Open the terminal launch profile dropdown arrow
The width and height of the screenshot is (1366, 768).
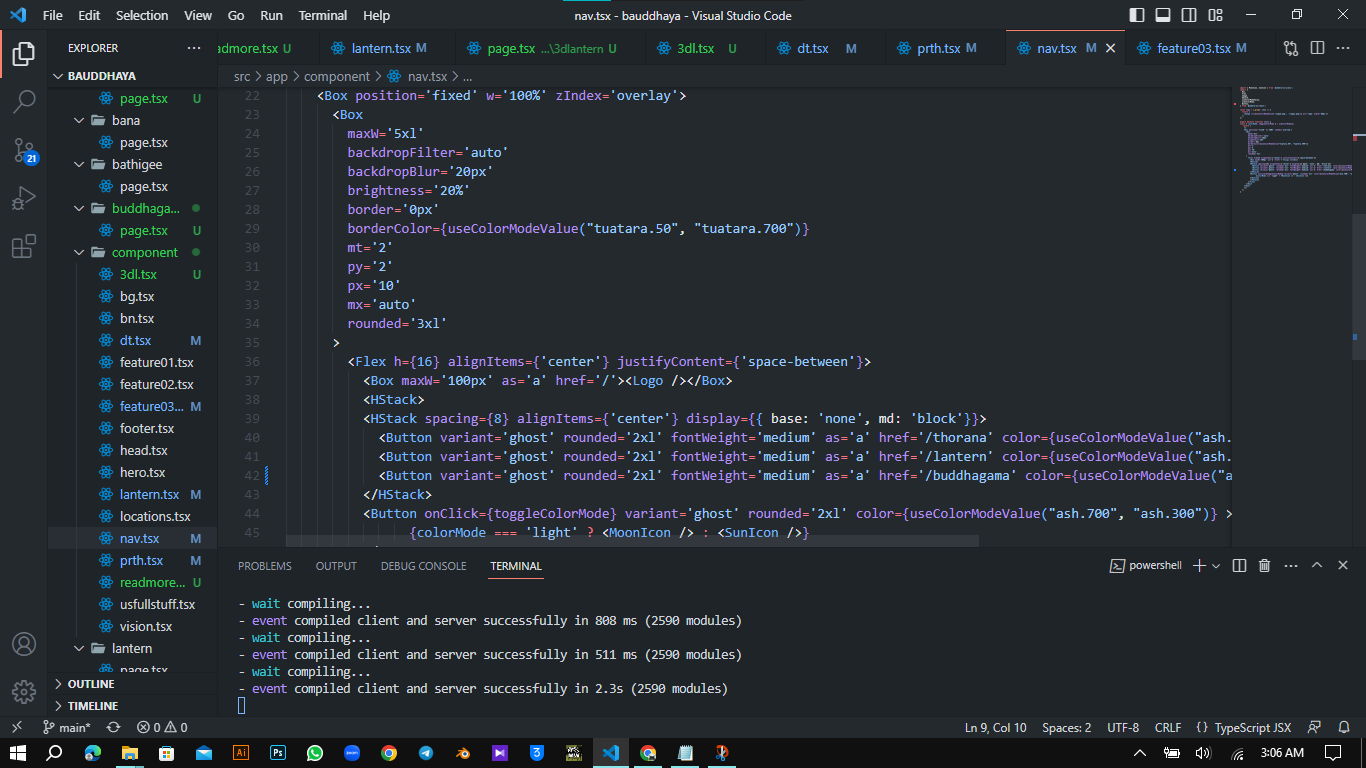click(x=1216, y=566)
